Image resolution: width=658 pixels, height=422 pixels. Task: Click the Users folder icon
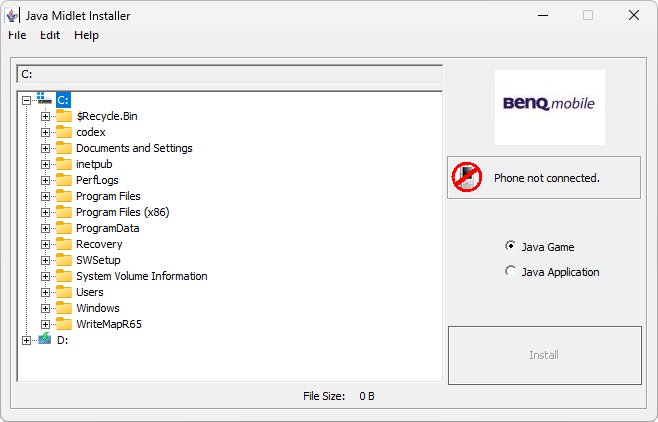click(x=64, y=292)
